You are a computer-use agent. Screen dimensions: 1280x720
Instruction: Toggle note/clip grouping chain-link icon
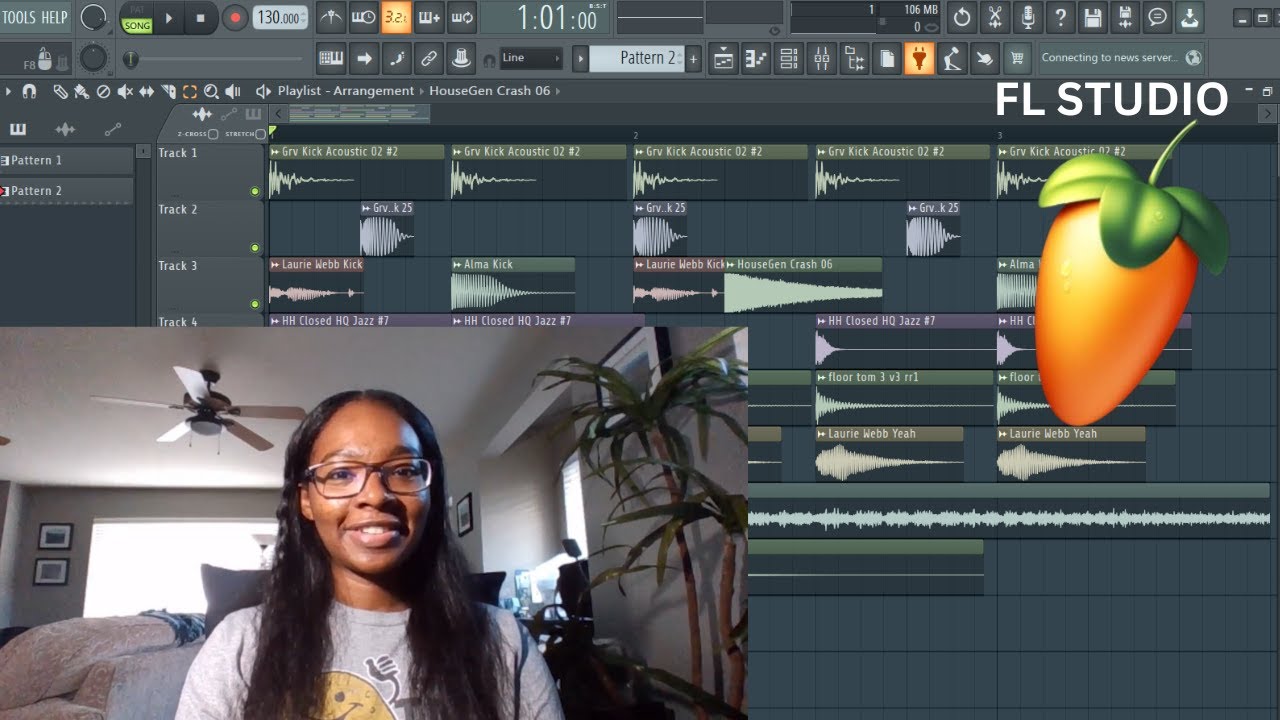[x=429, y=58]
